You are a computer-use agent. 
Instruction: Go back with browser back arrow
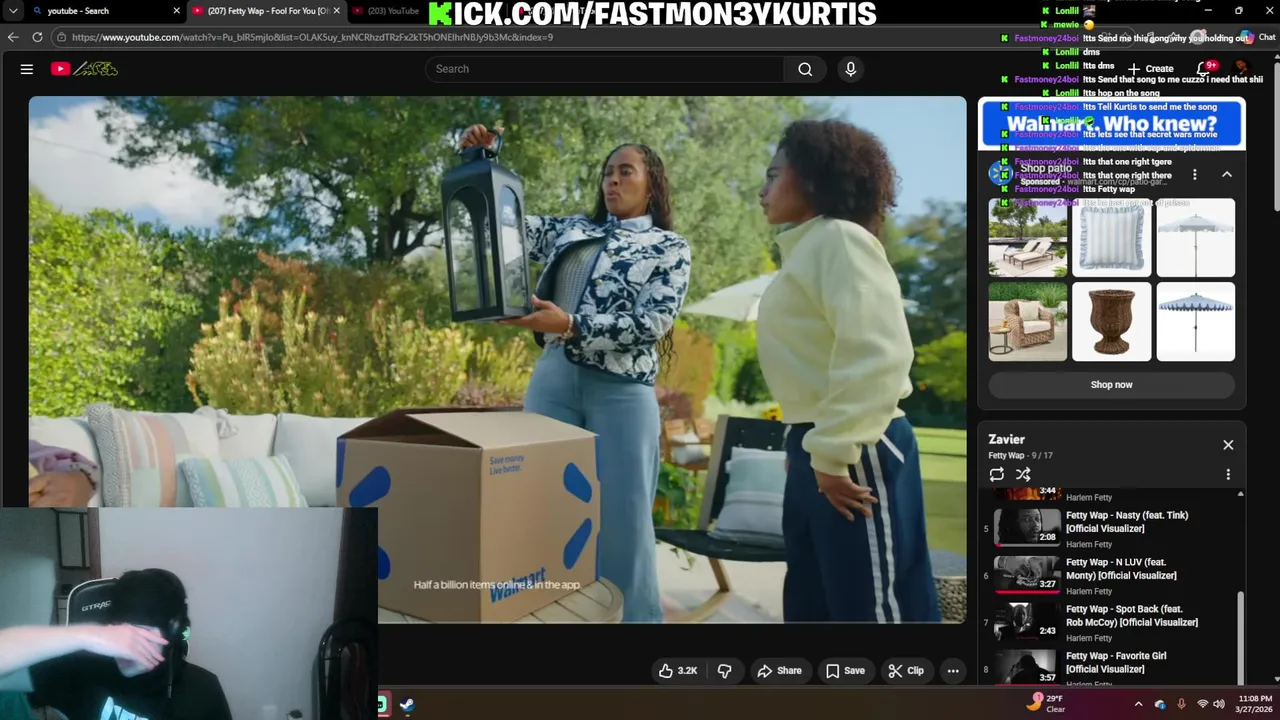click(13, 37)
